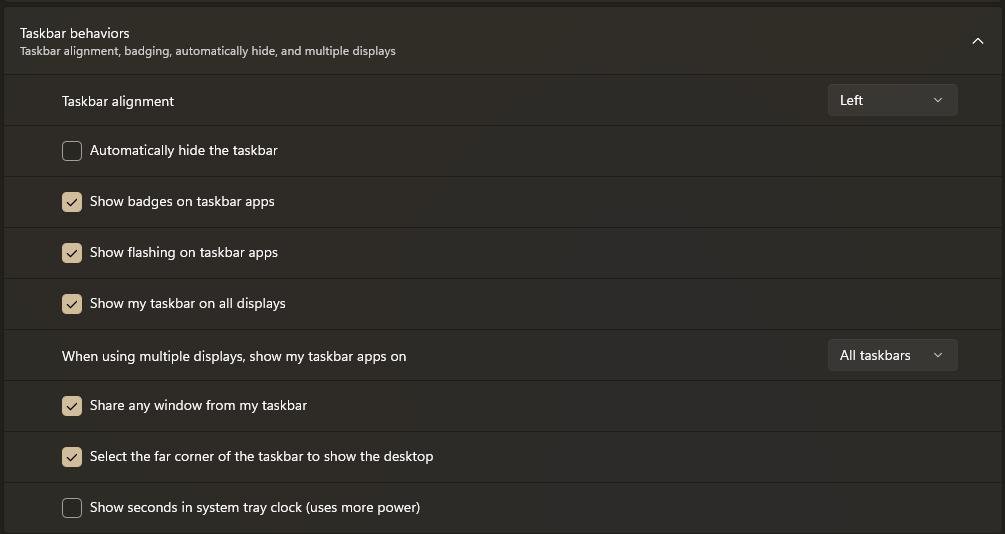Click the Show badges on taskbar apps text

pos(182,201)
